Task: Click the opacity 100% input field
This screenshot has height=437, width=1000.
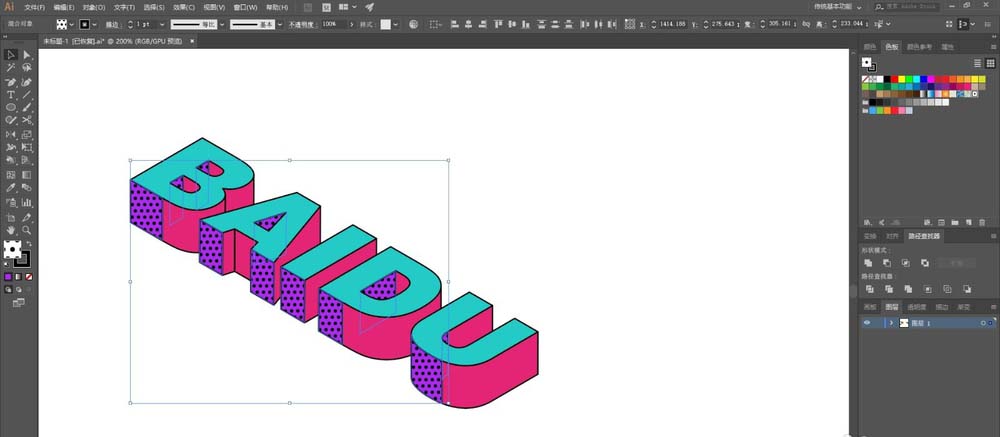Action: click(334, 24)
